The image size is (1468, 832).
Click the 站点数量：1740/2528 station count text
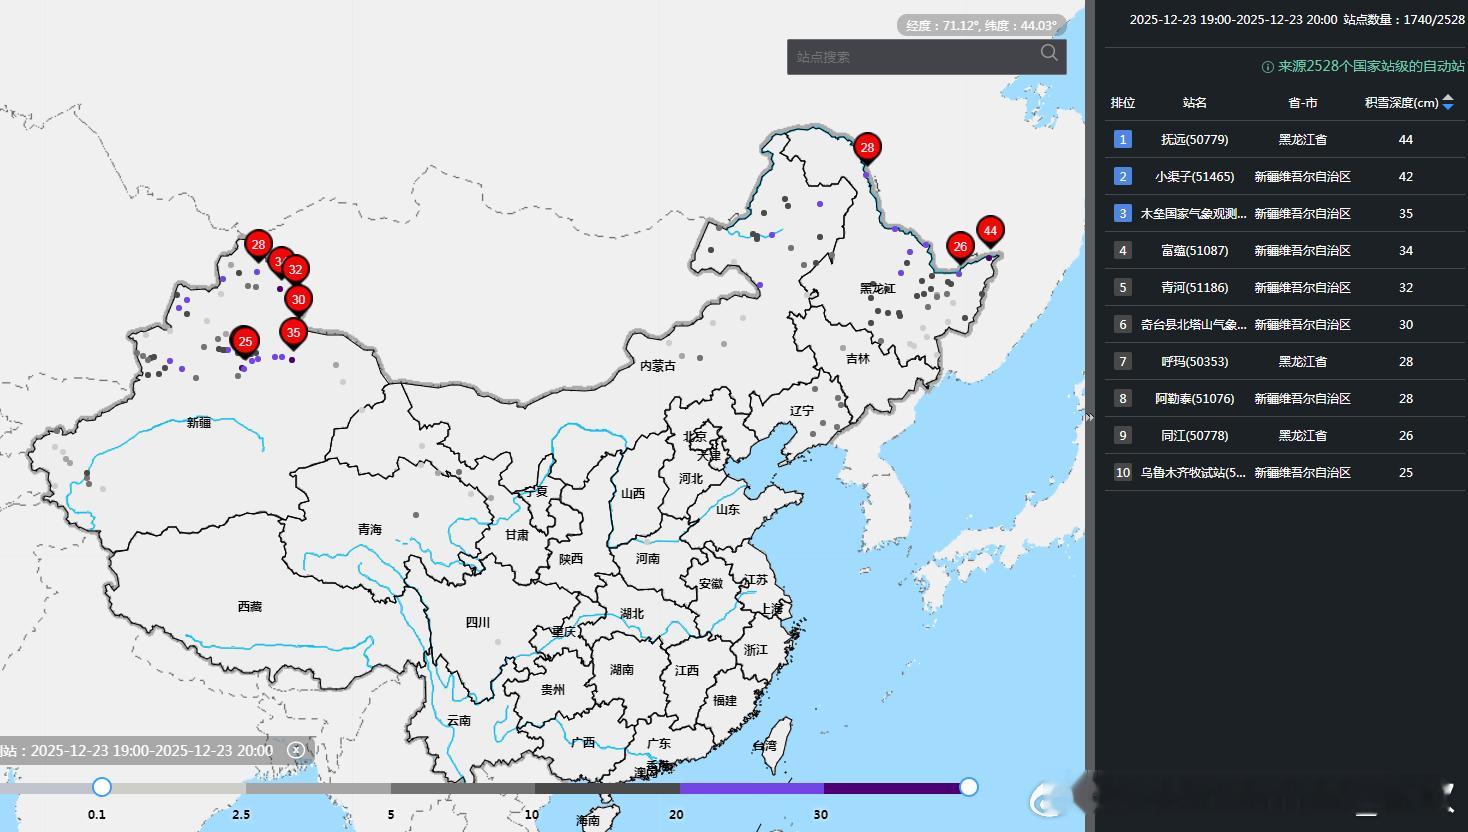(1404, 19)
